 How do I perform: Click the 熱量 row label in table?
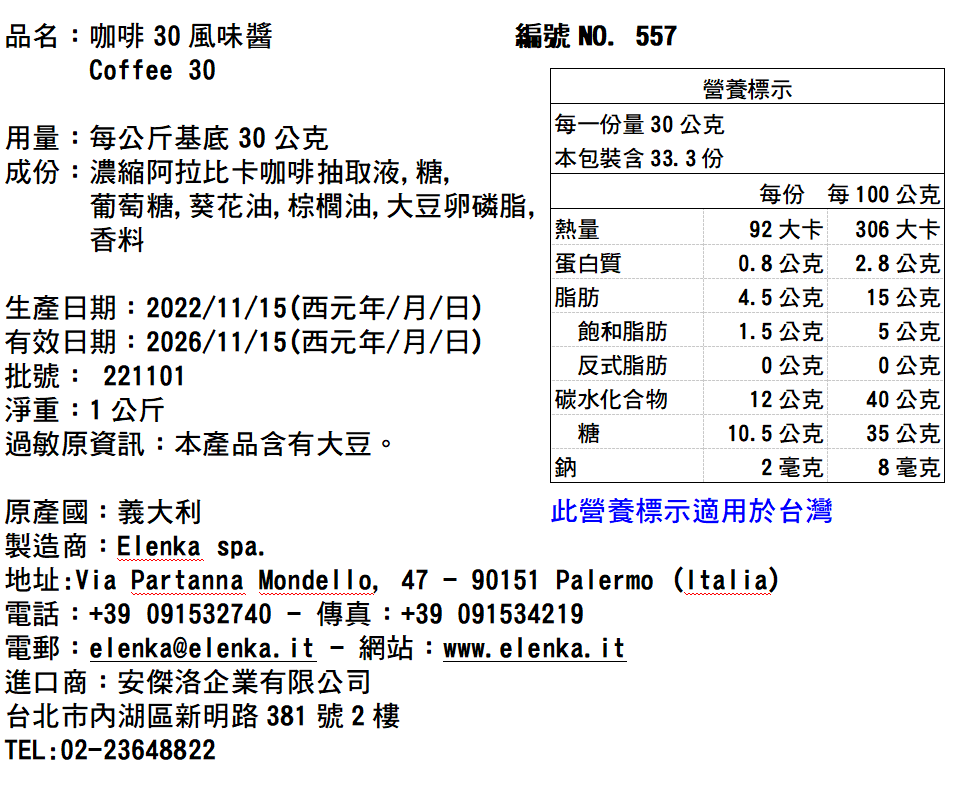click(577, 230)
